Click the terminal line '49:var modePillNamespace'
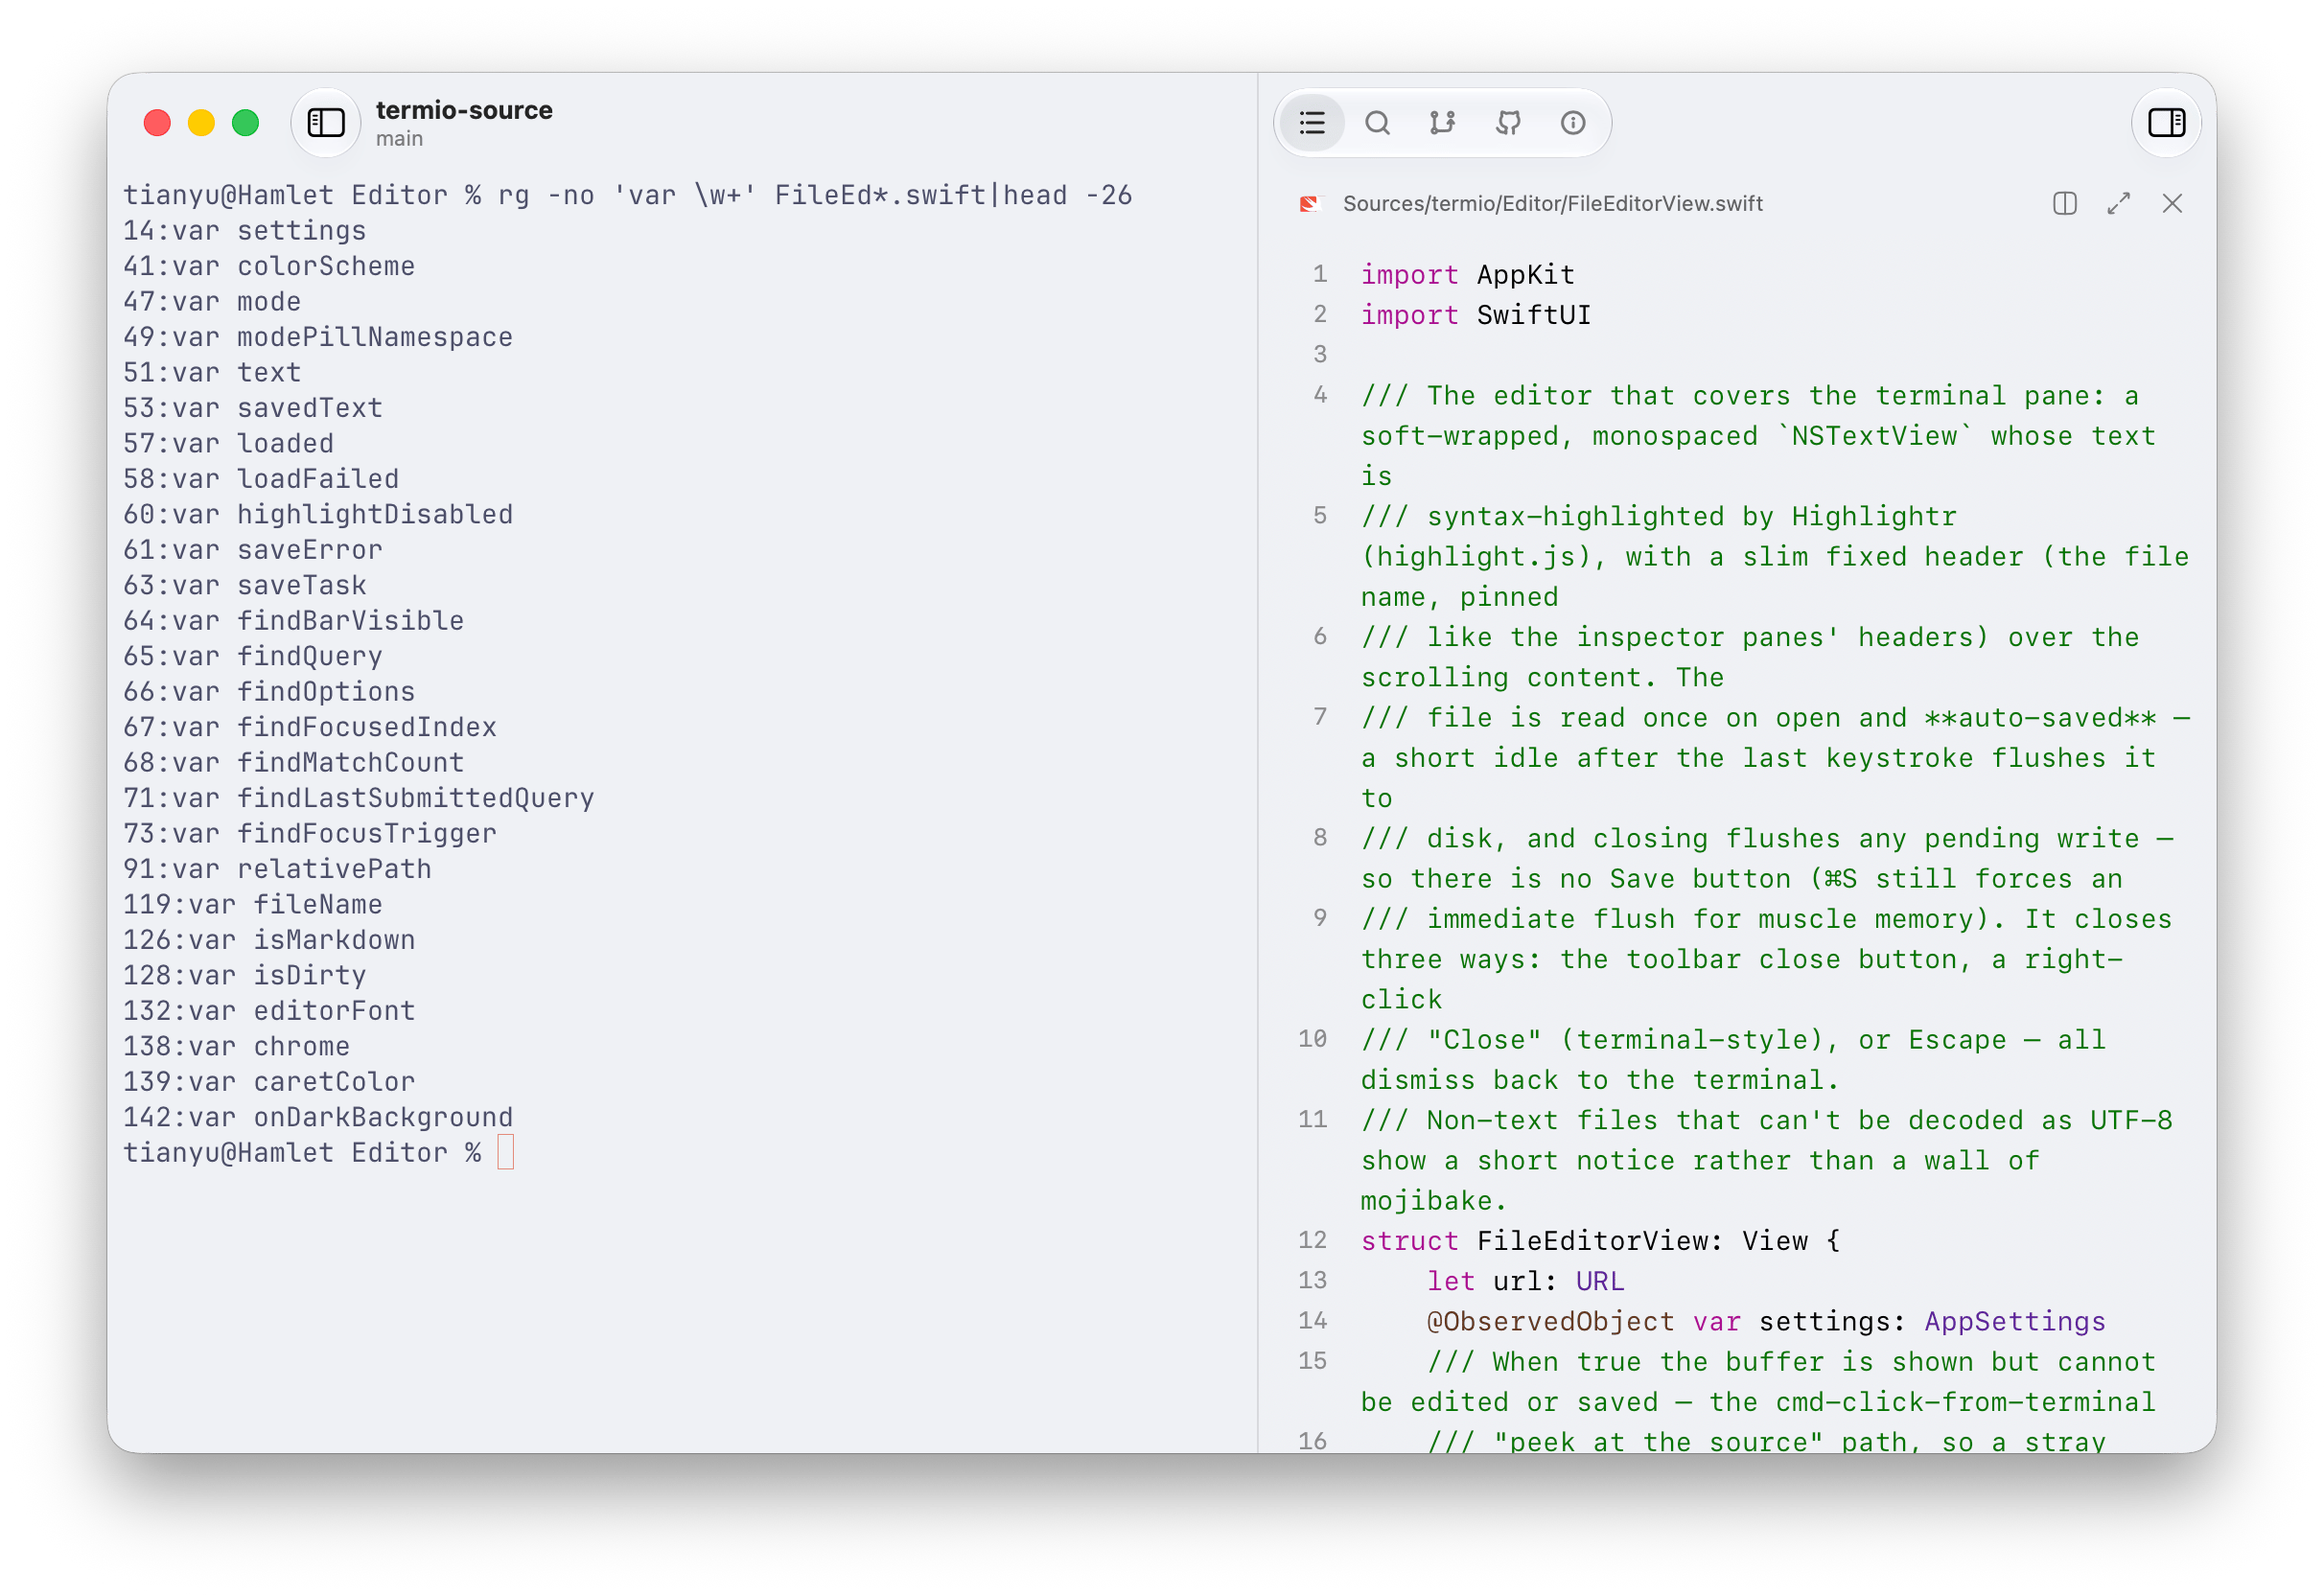This screenshot has width=2324, height=1595. [x=318, y=337]
